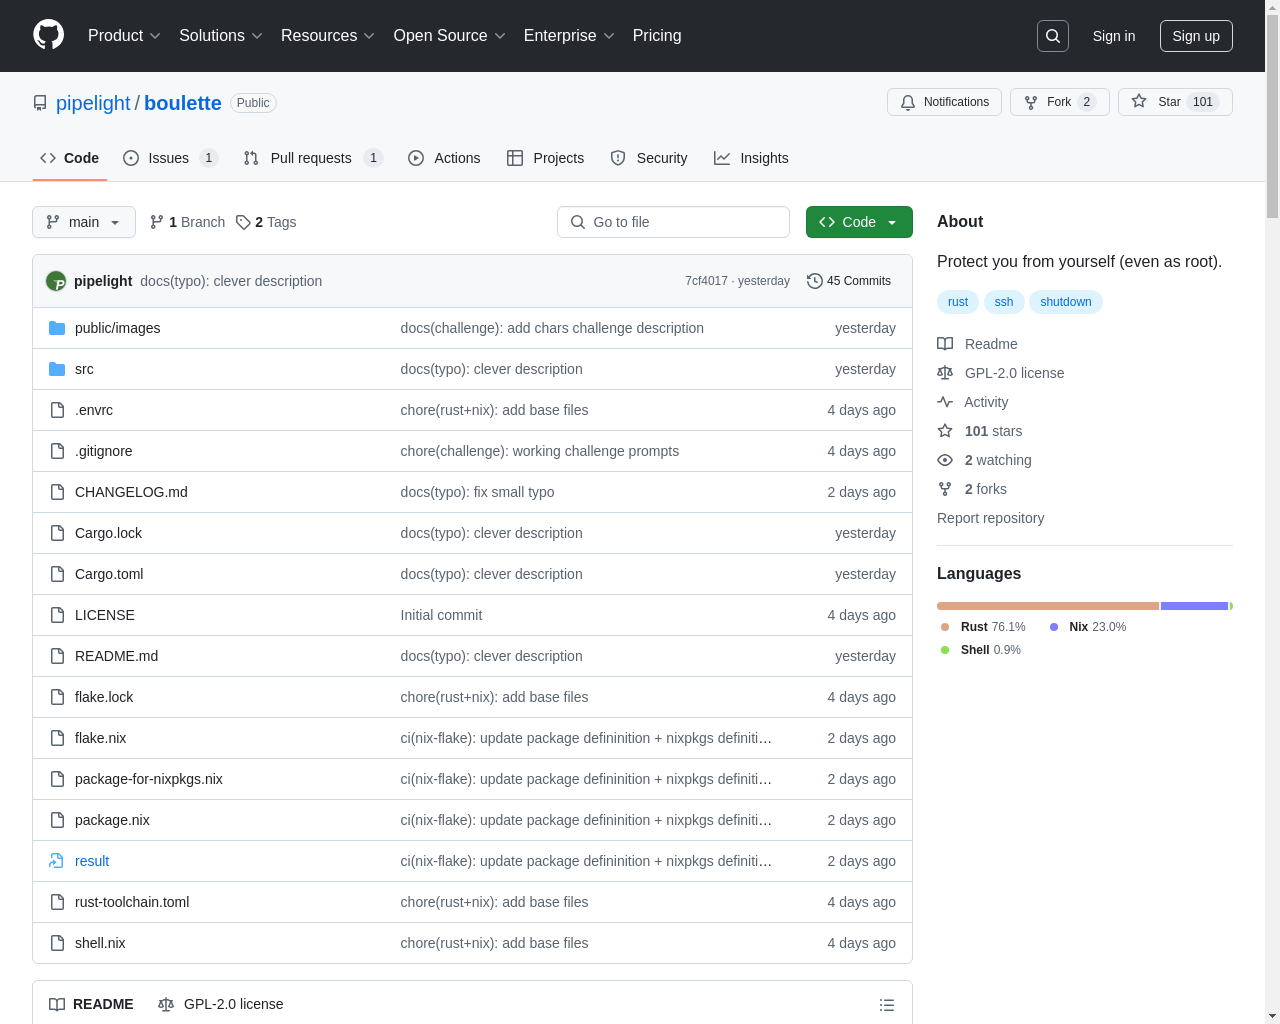Switch to the Insights tab
This screenshot has width=1280, height=1024.
pyautogui.click(x=751, y=158)
